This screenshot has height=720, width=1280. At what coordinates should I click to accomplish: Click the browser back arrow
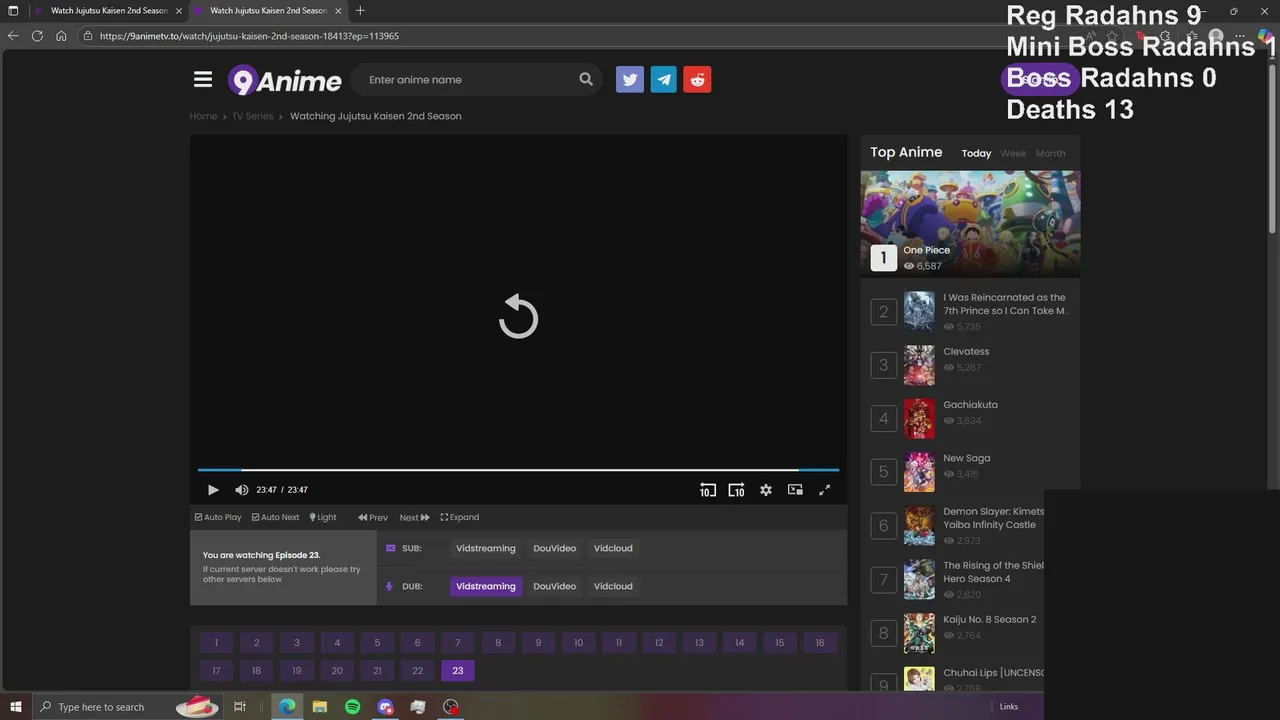[13, 36]
